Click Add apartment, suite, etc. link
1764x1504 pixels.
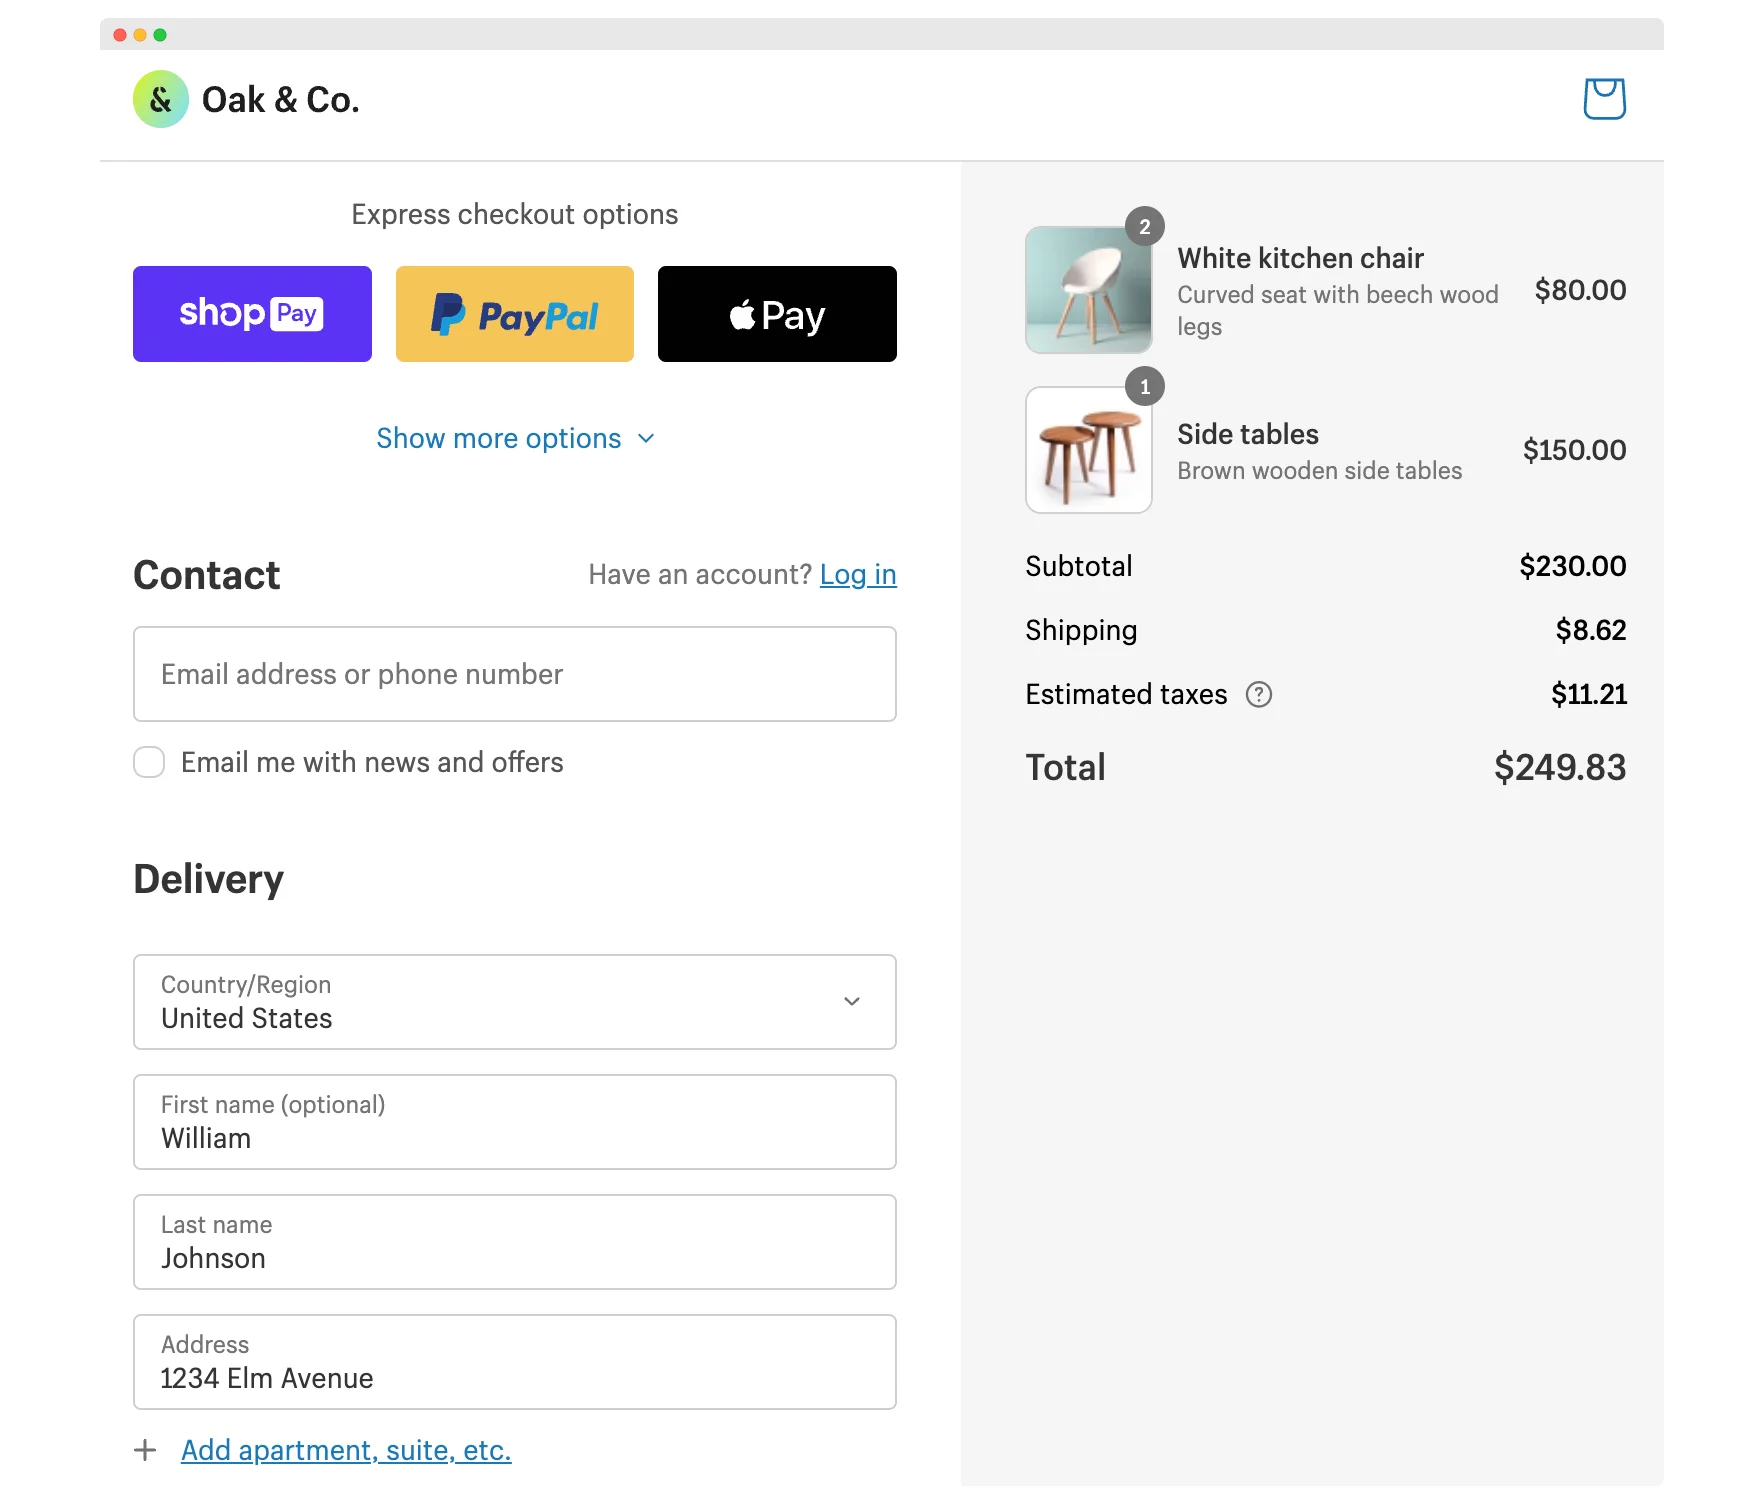coord(346,1450)
